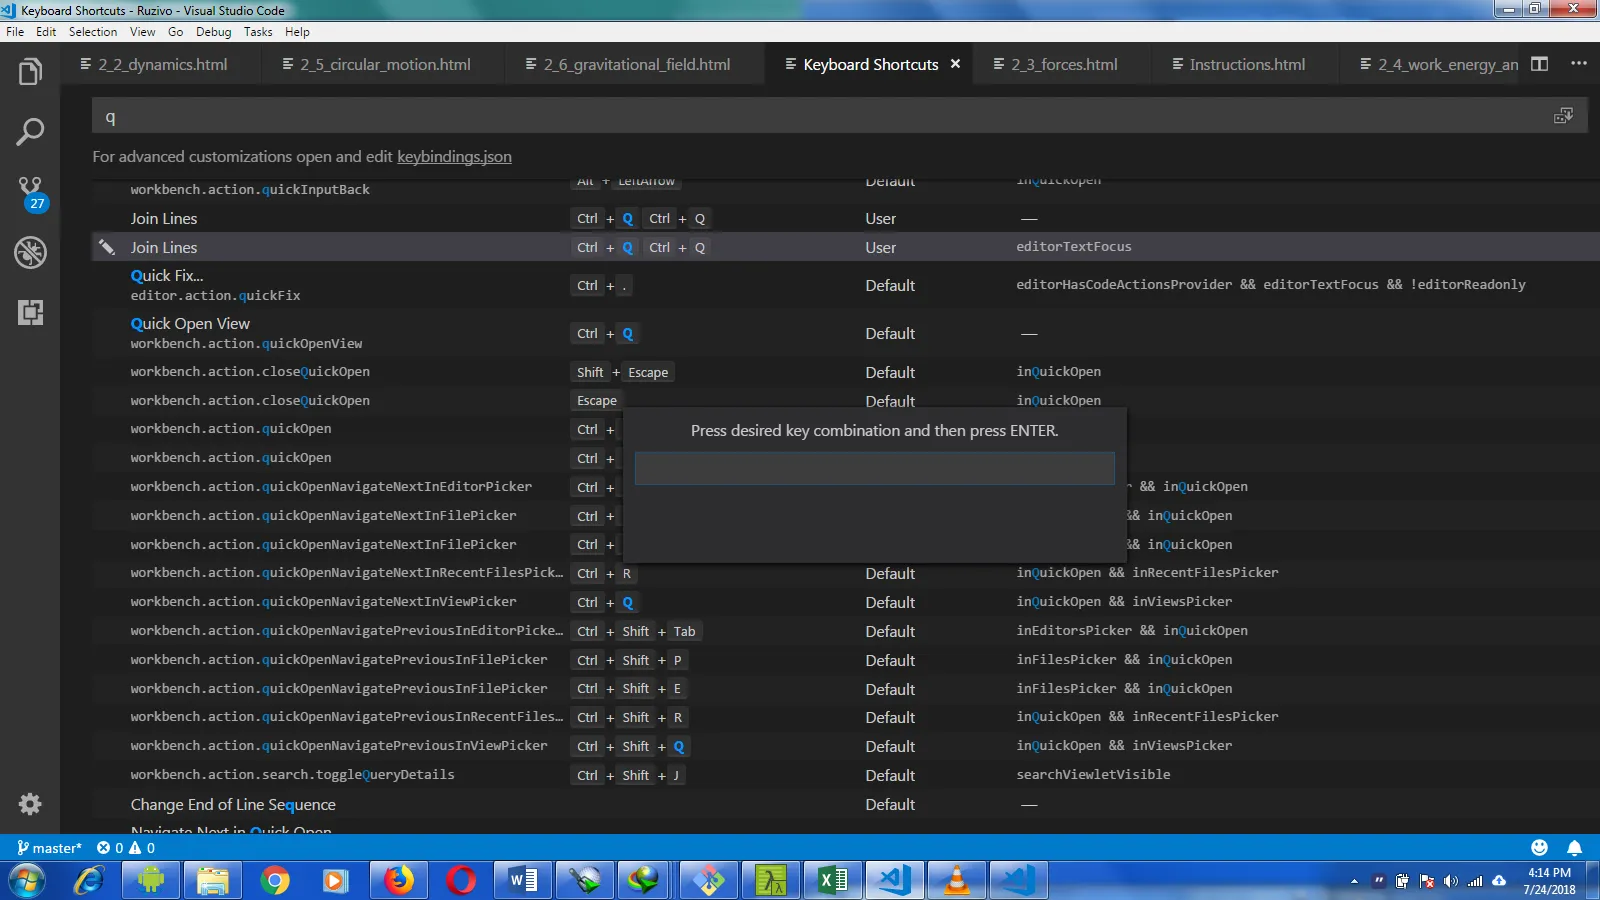Open the View menu
This screenshot has height=900, width=1600.
pos(143,32)
